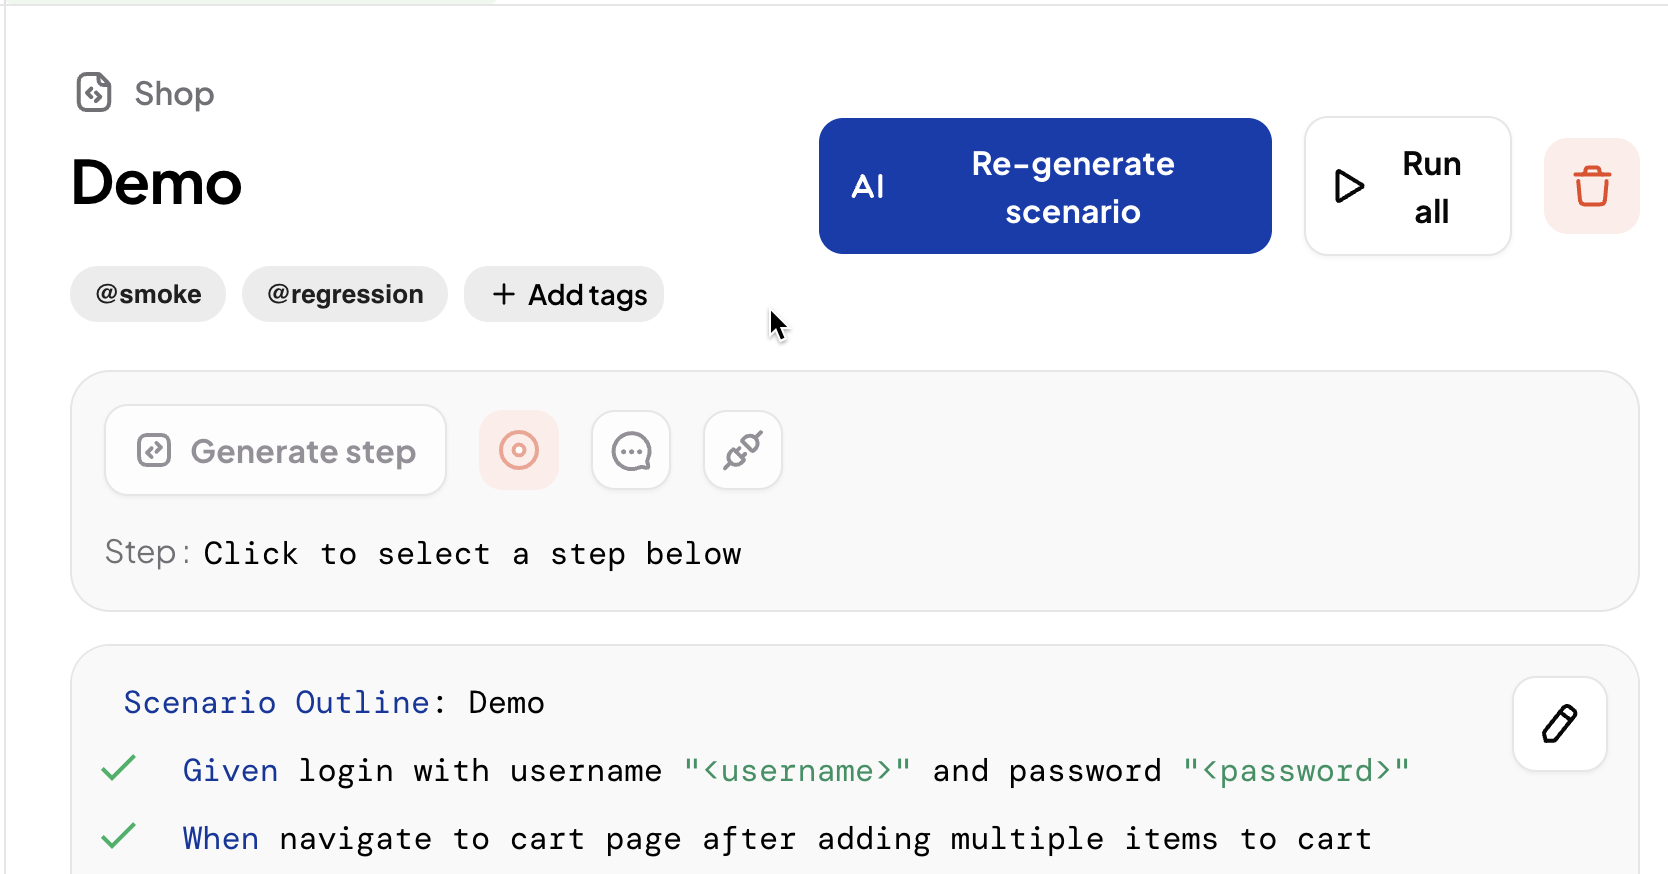The width and height of the screenshot is (1668, 874).
Task: Click the pencil edit scenario icon
Action: click(1560, 724)
